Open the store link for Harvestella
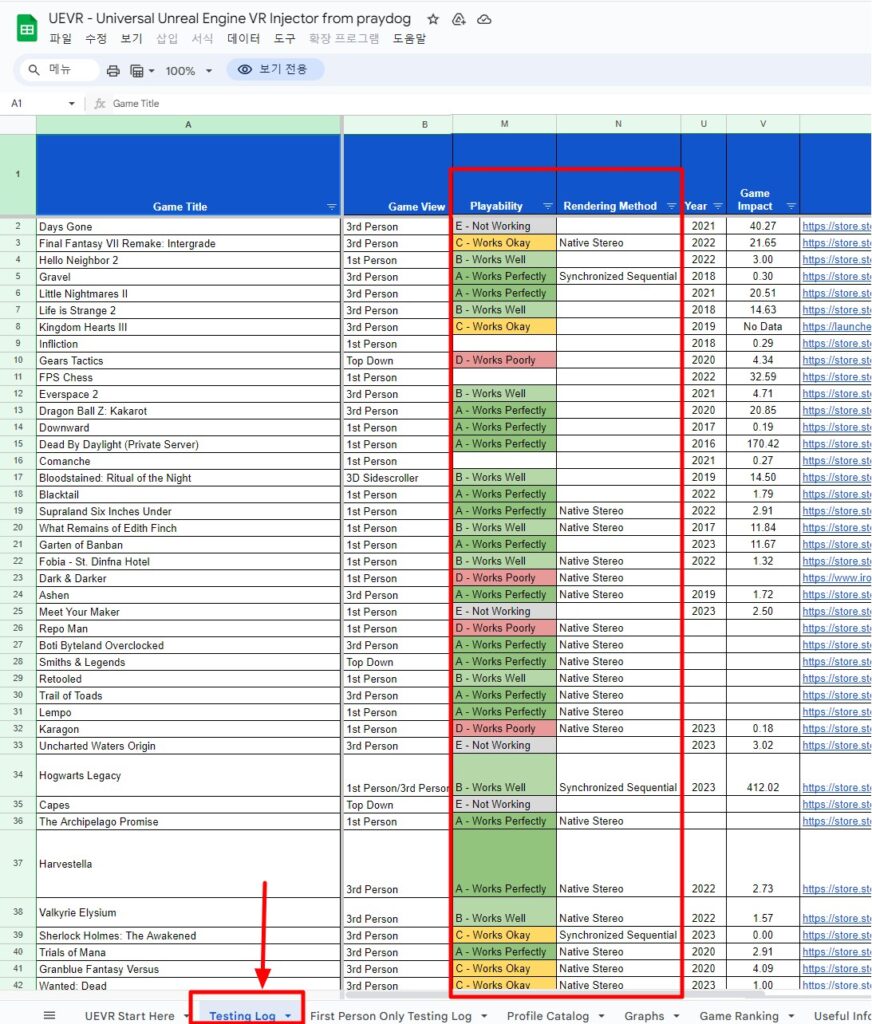 (x=836, y=889)
